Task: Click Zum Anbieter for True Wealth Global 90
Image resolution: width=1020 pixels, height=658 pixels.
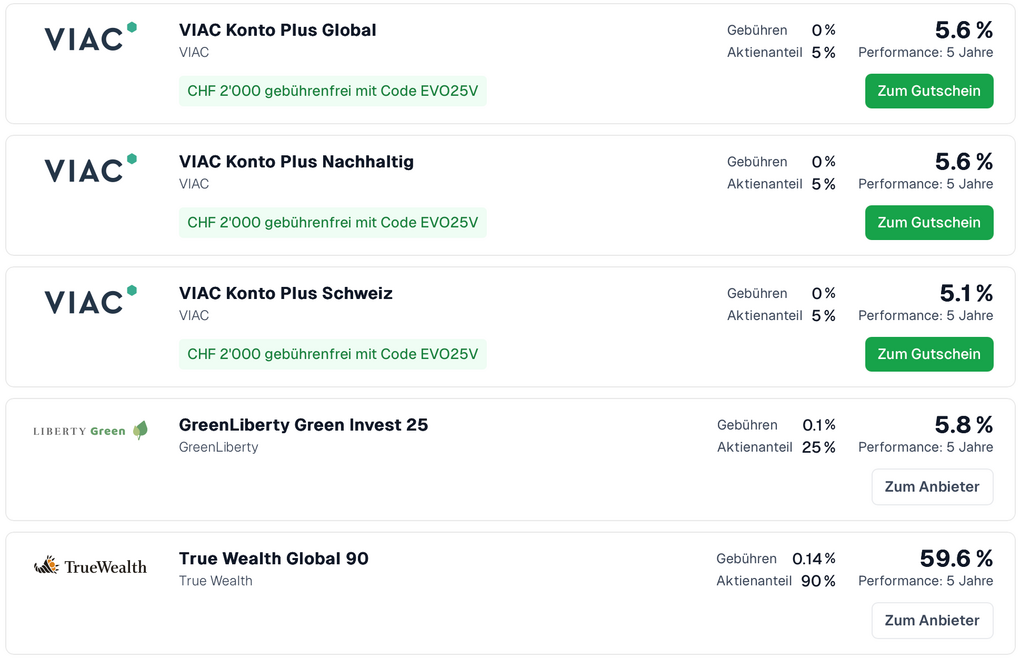Action: [x=932, y=620]
